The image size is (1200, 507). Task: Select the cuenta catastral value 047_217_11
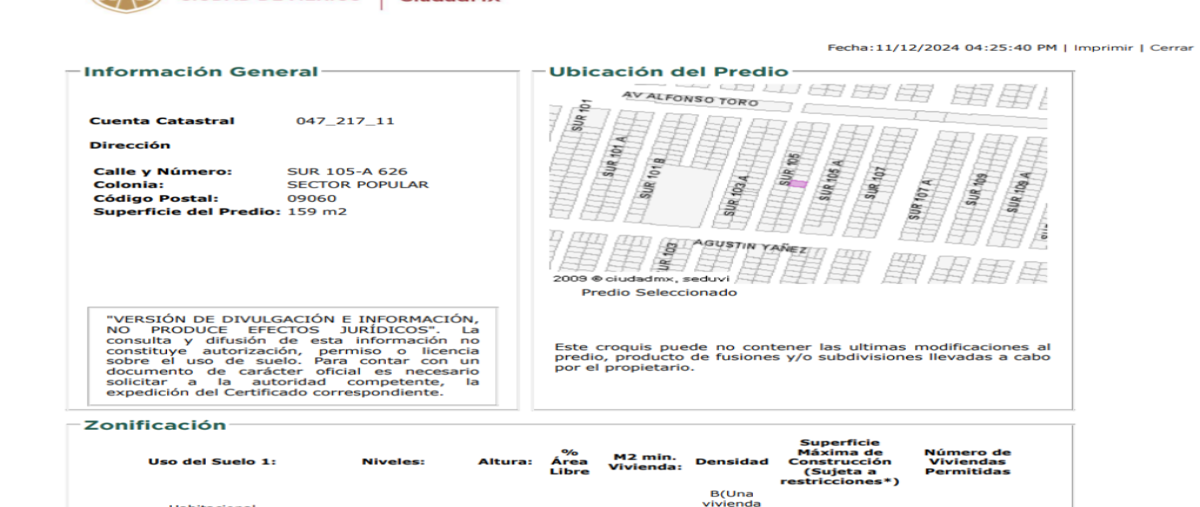pyautogui.click(x=345, y=121)
